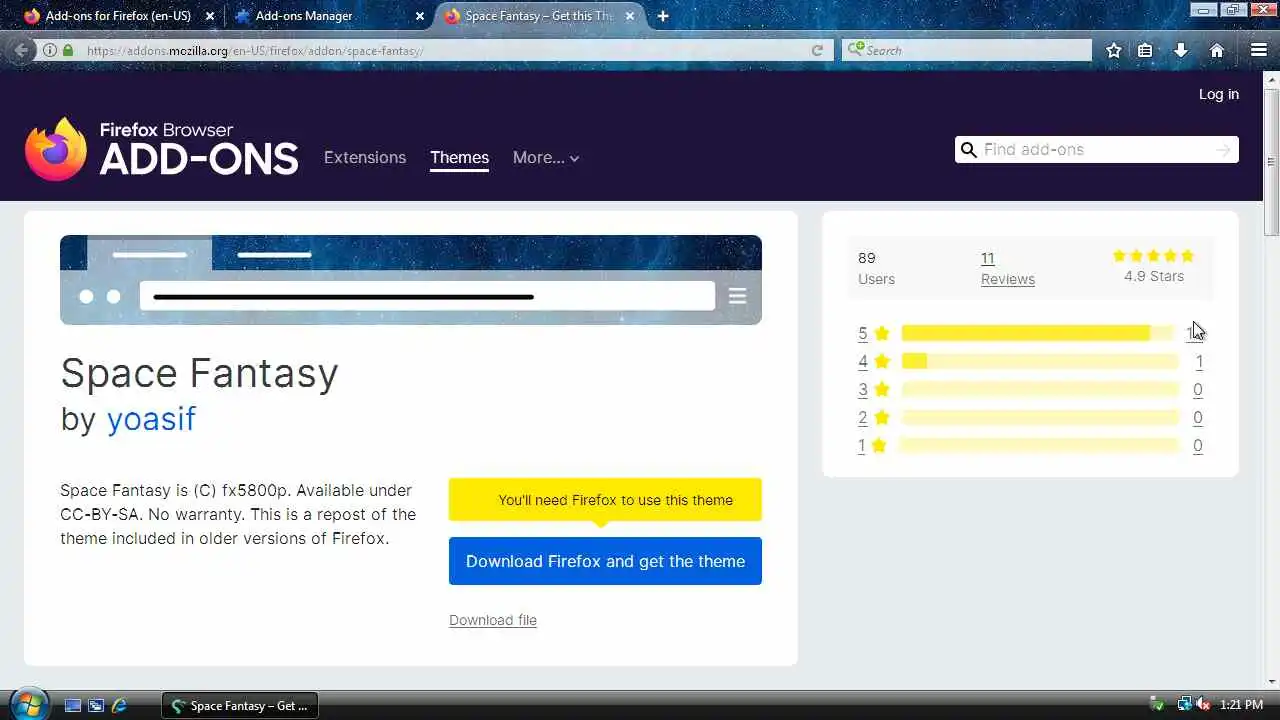The width and height of the screenshot is (1280, 720).
Task: Click the Download file link
Action: 493,620
